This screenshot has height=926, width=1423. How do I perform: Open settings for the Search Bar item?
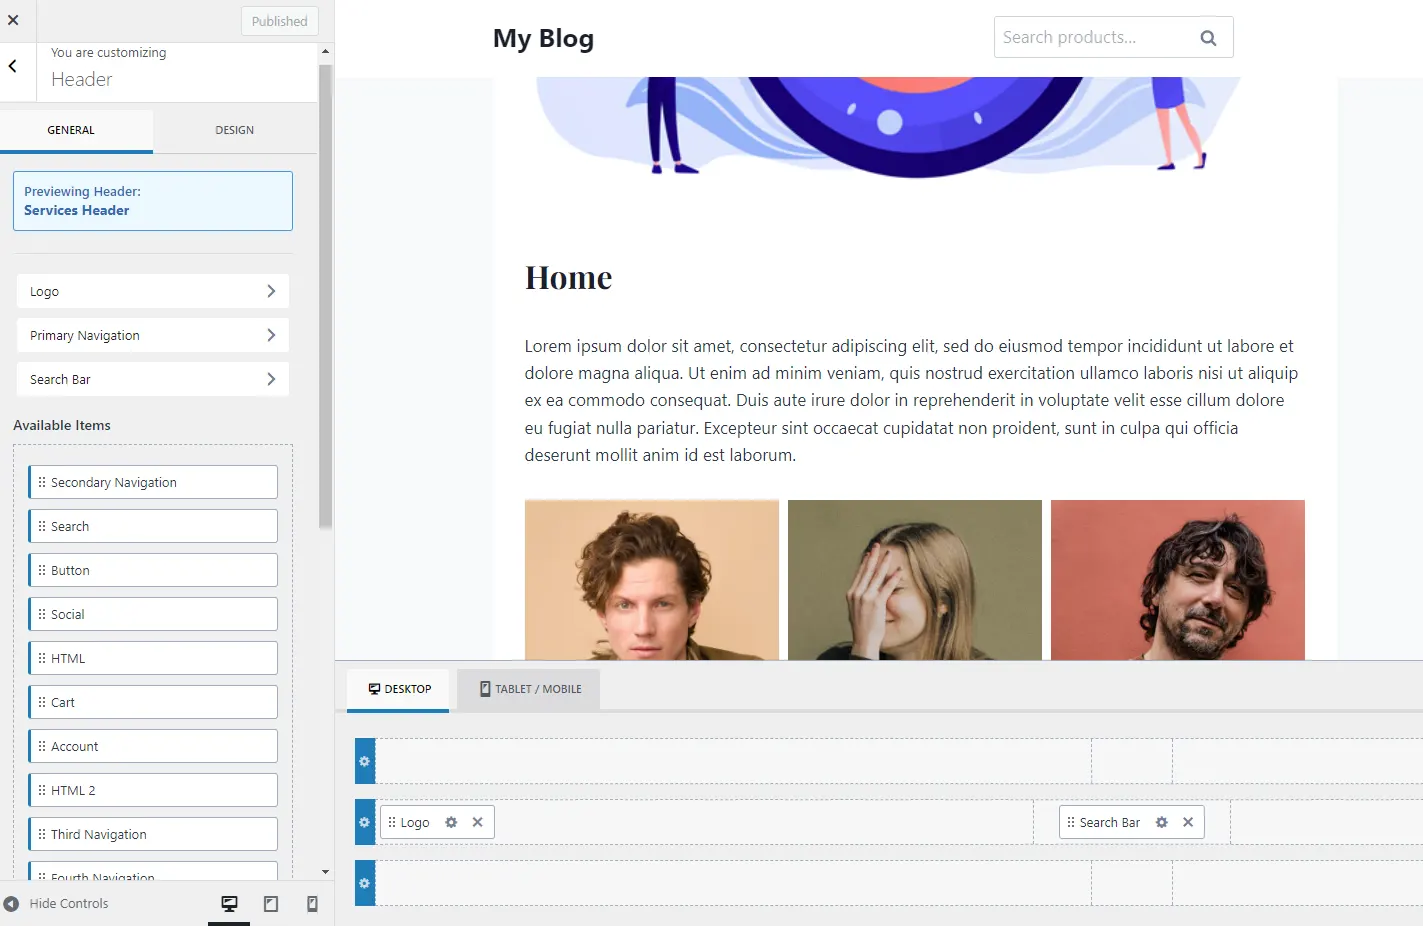1161,821
